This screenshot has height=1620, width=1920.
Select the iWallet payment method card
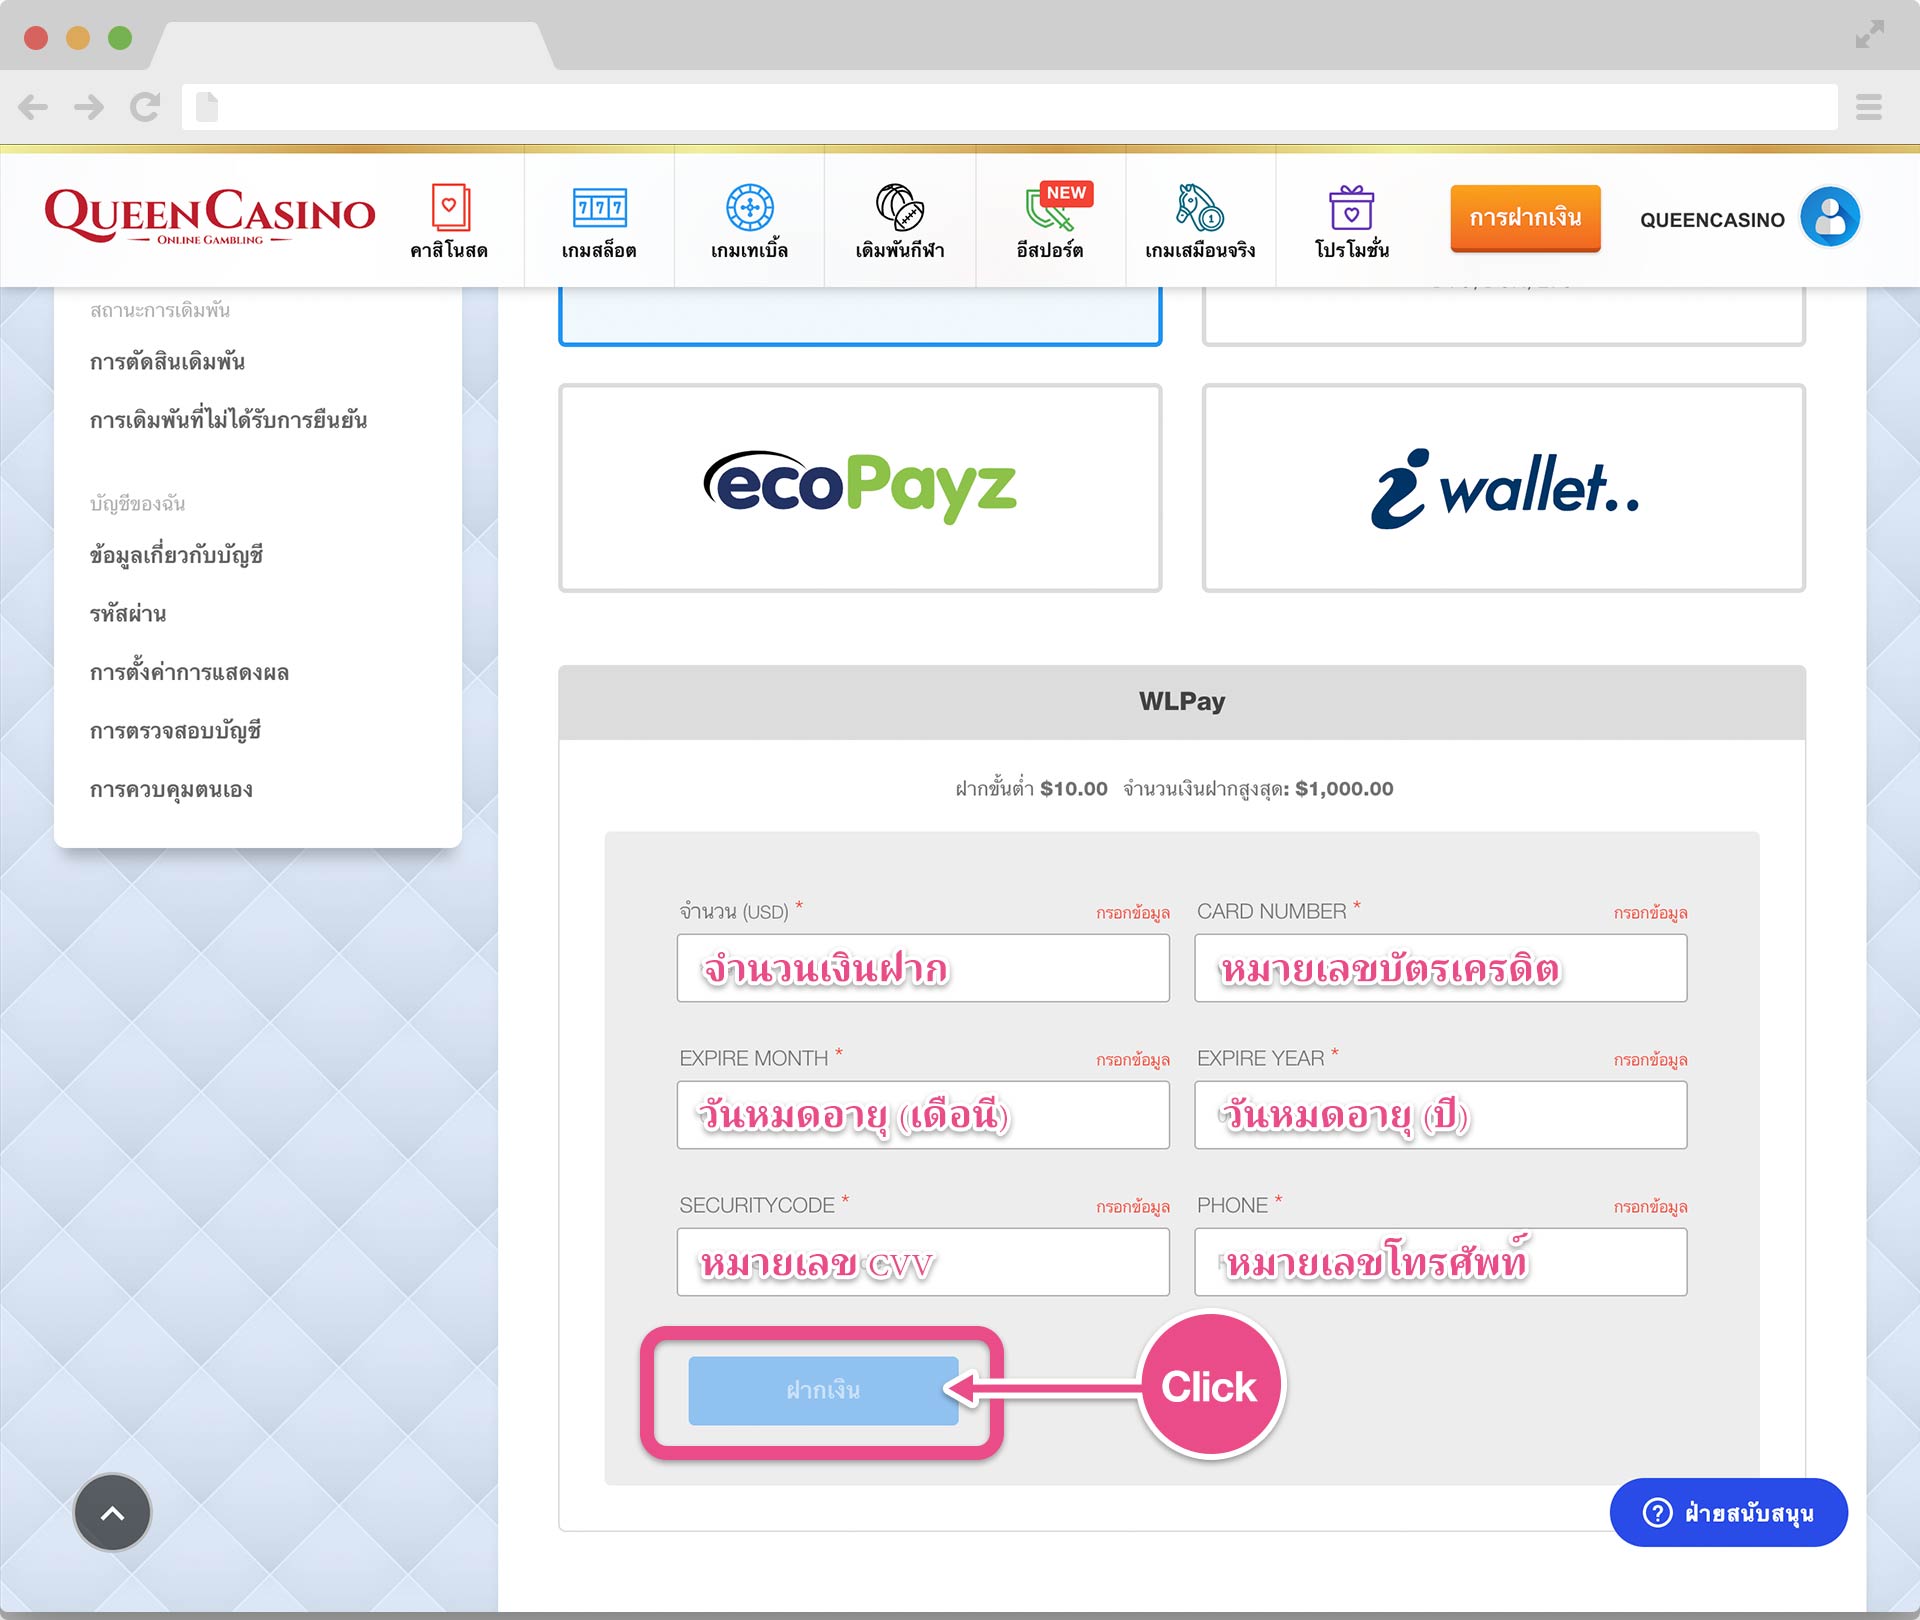tap(1504, 488)
